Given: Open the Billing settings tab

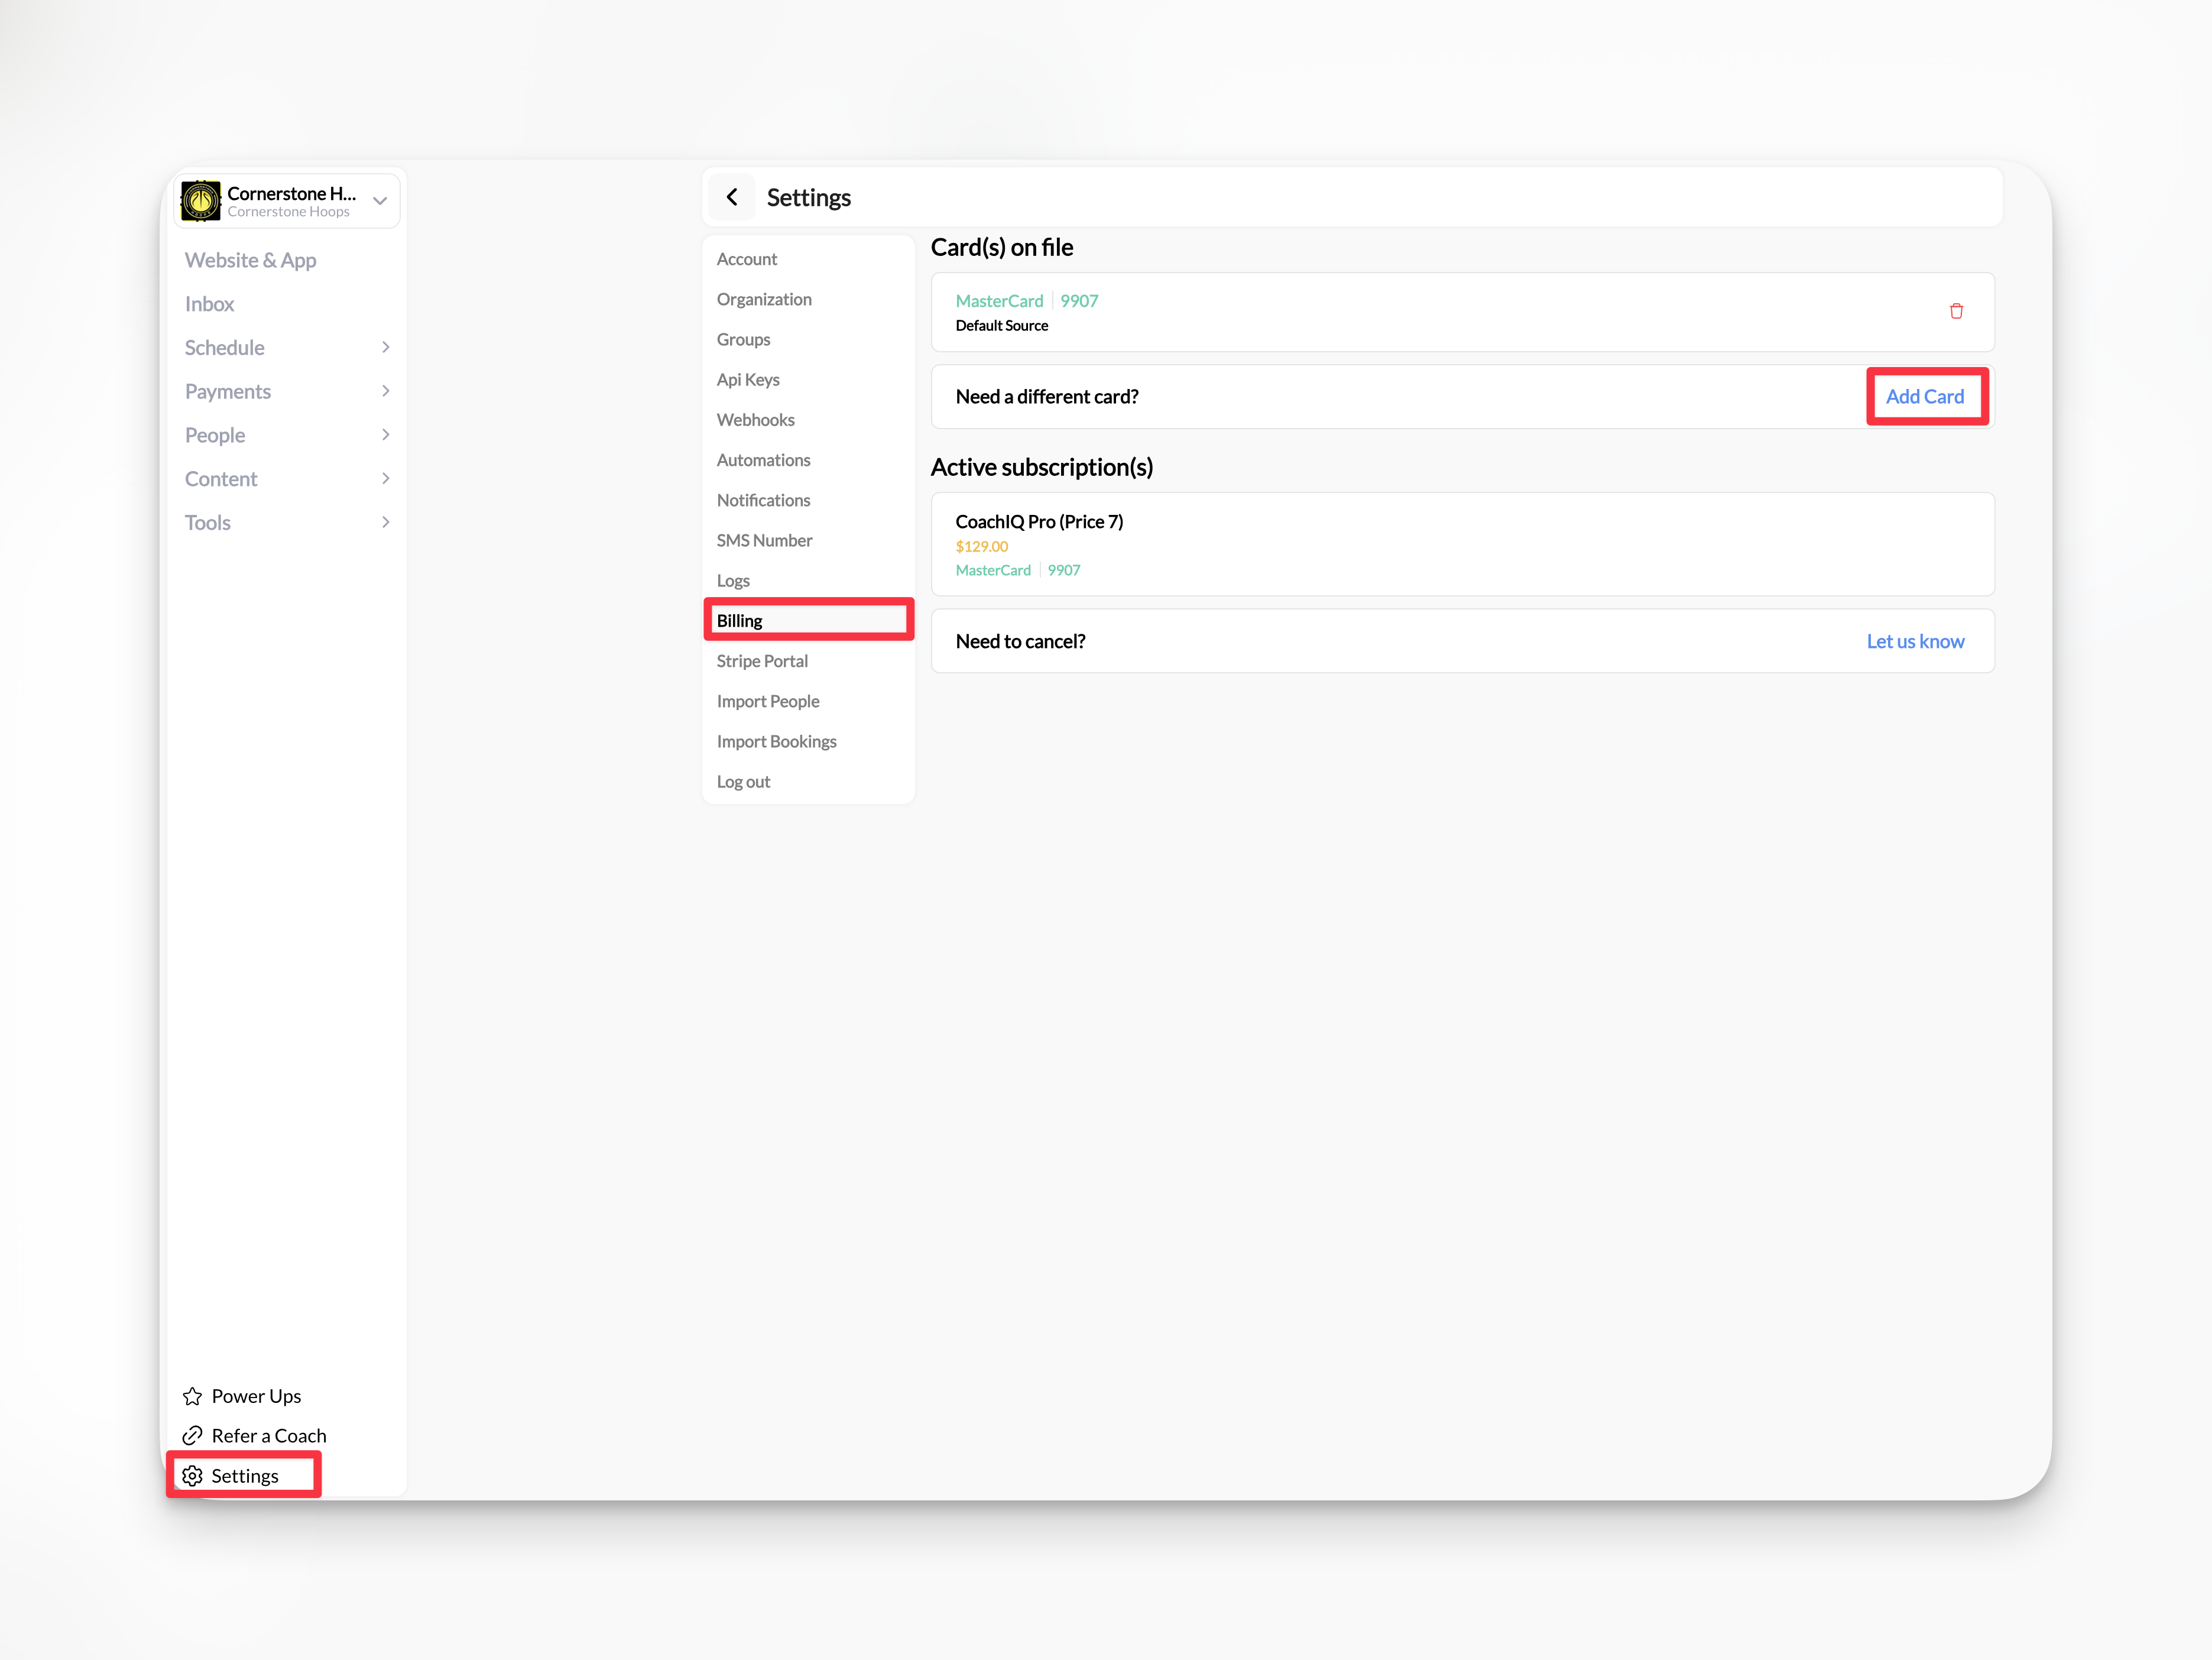Looking at the screenshot, I should click(x=740, y=621).
